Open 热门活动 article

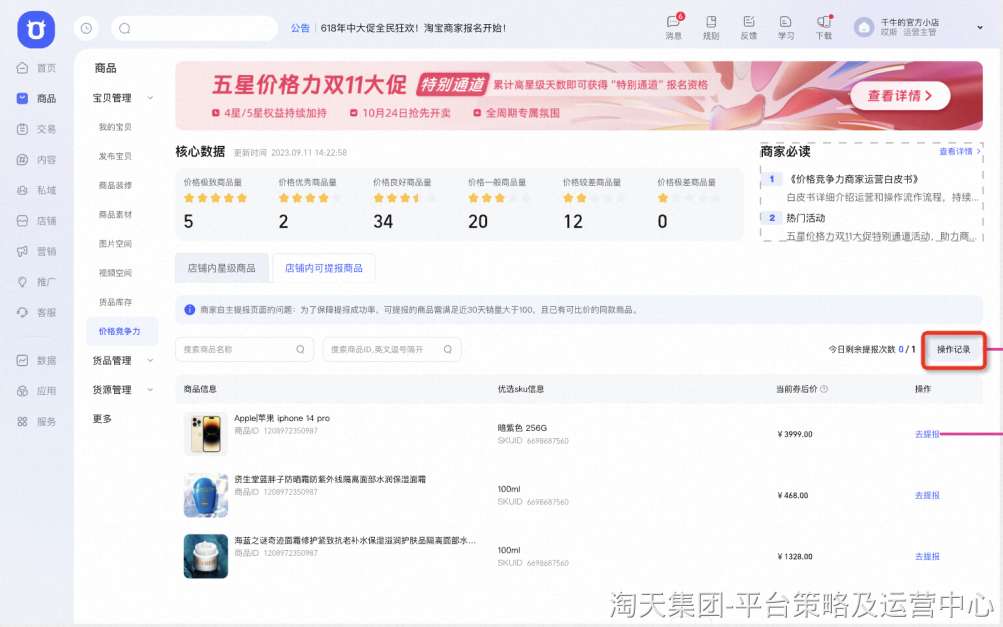click(x=805, y=218)
